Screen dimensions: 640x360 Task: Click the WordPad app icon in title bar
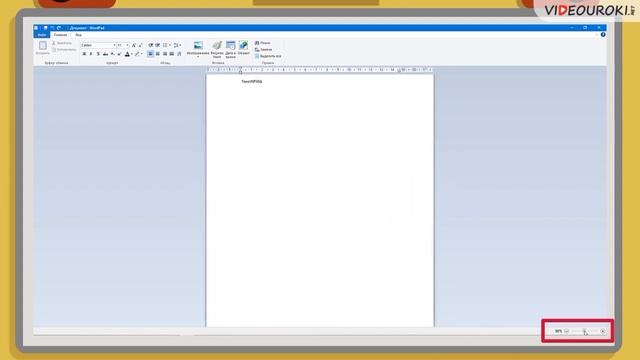tap(36, 28)
